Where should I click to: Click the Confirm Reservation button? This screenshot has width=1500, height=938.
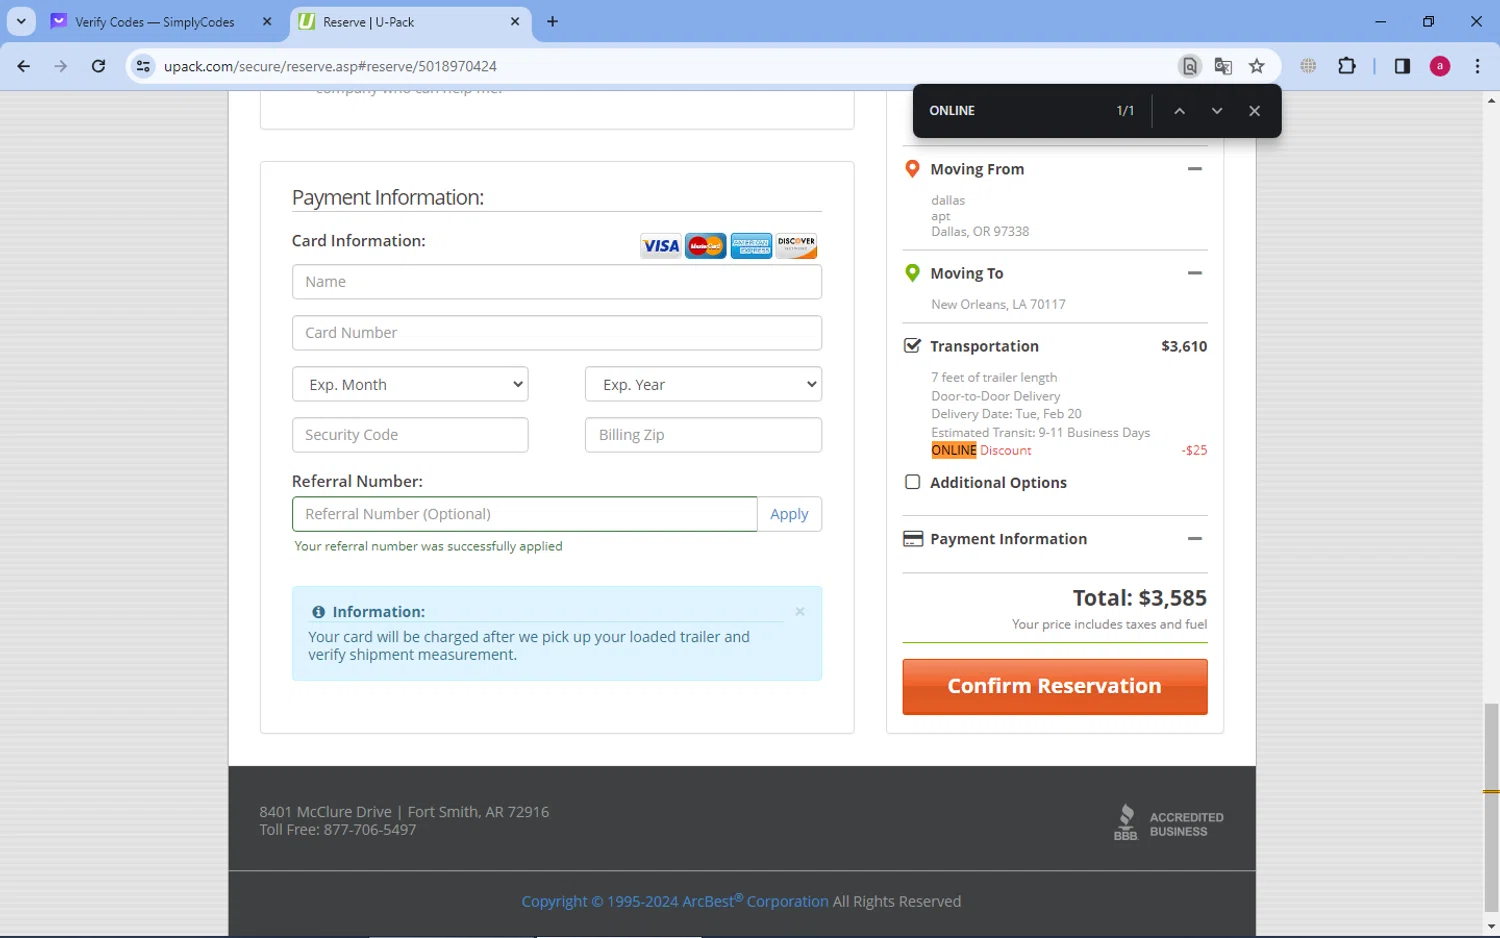[x=1054, y=686]
